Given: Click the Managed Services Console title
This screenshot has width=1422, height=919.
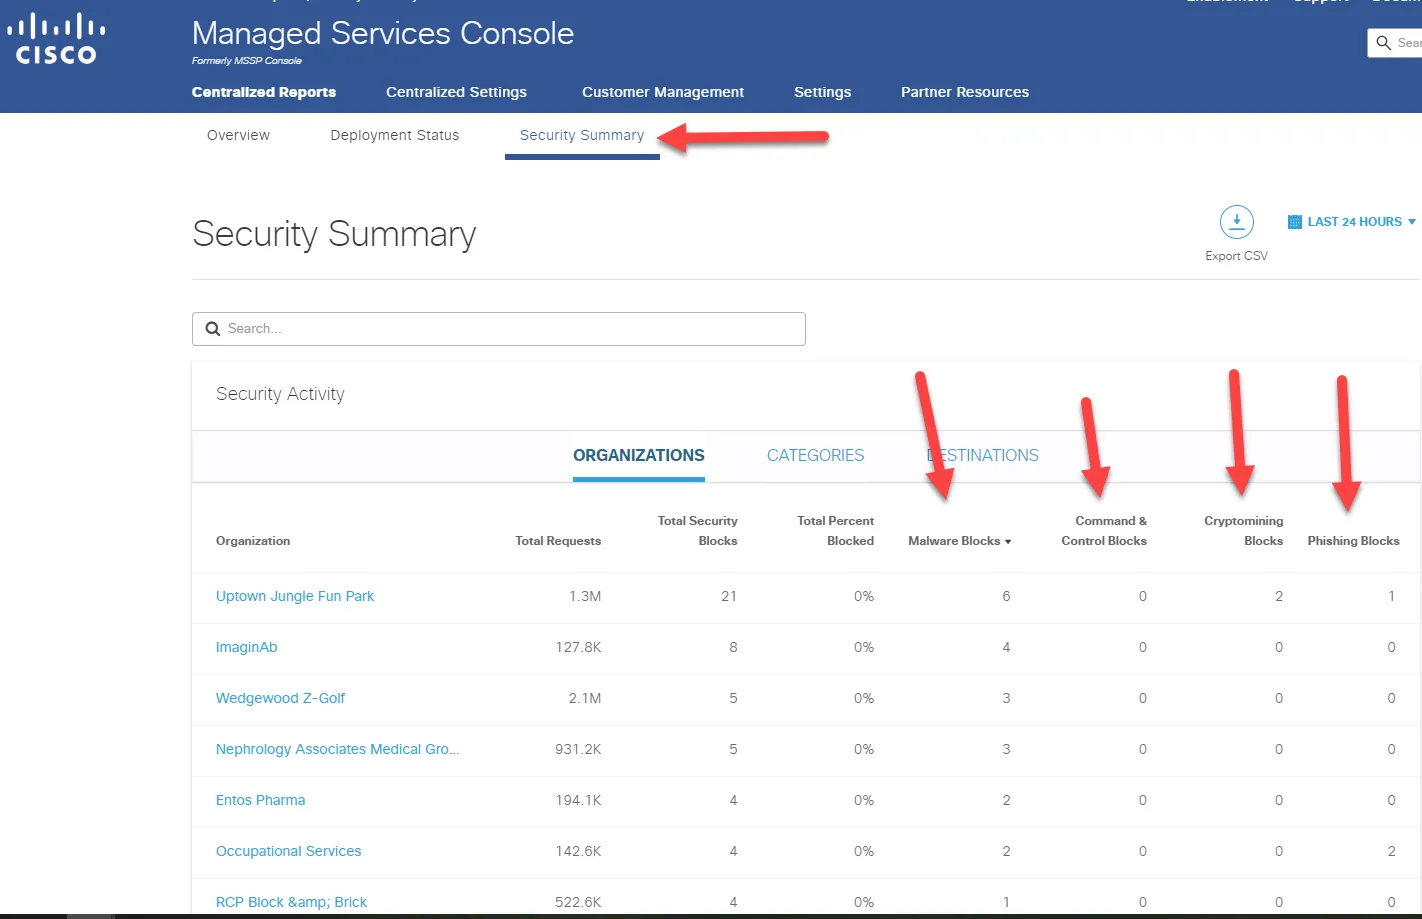Looking at the screenshot, I should coord(383,33).
